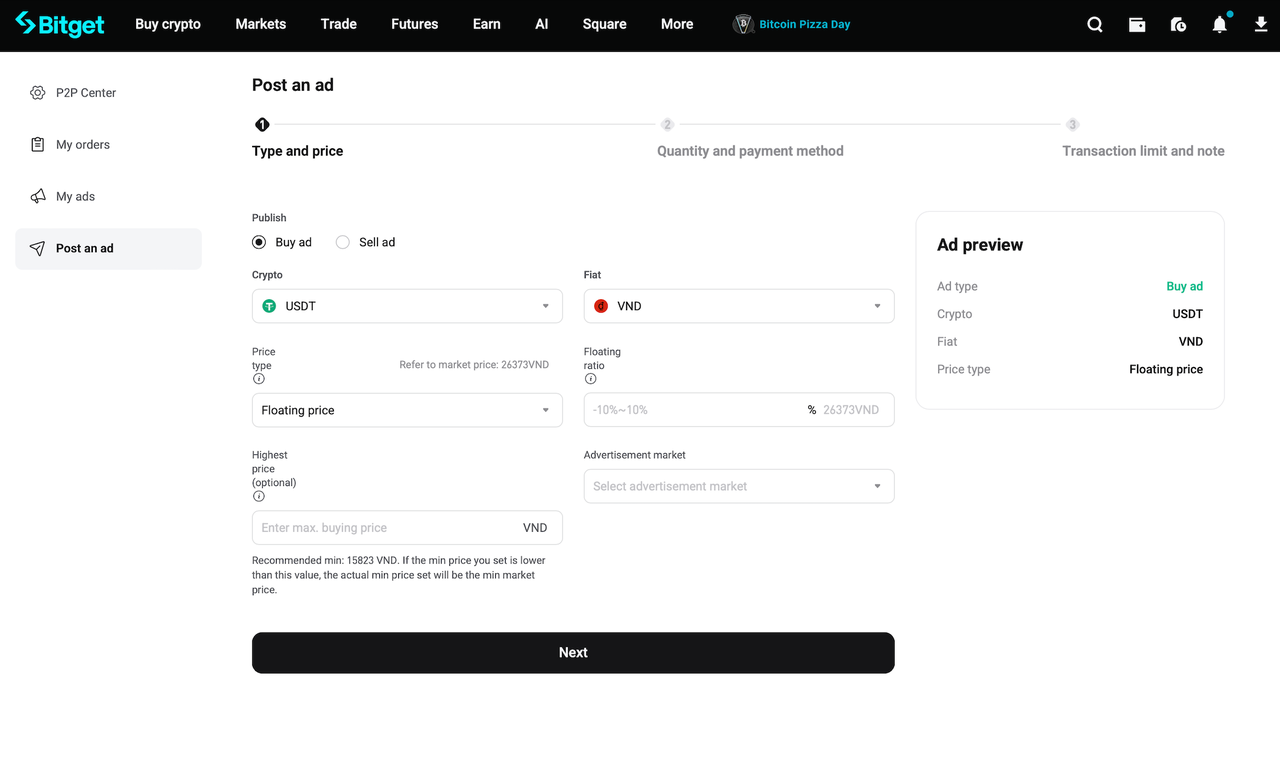The image size is (1280, 773).
Task: Click the Price type info icon
Action: tap(259, 379)
